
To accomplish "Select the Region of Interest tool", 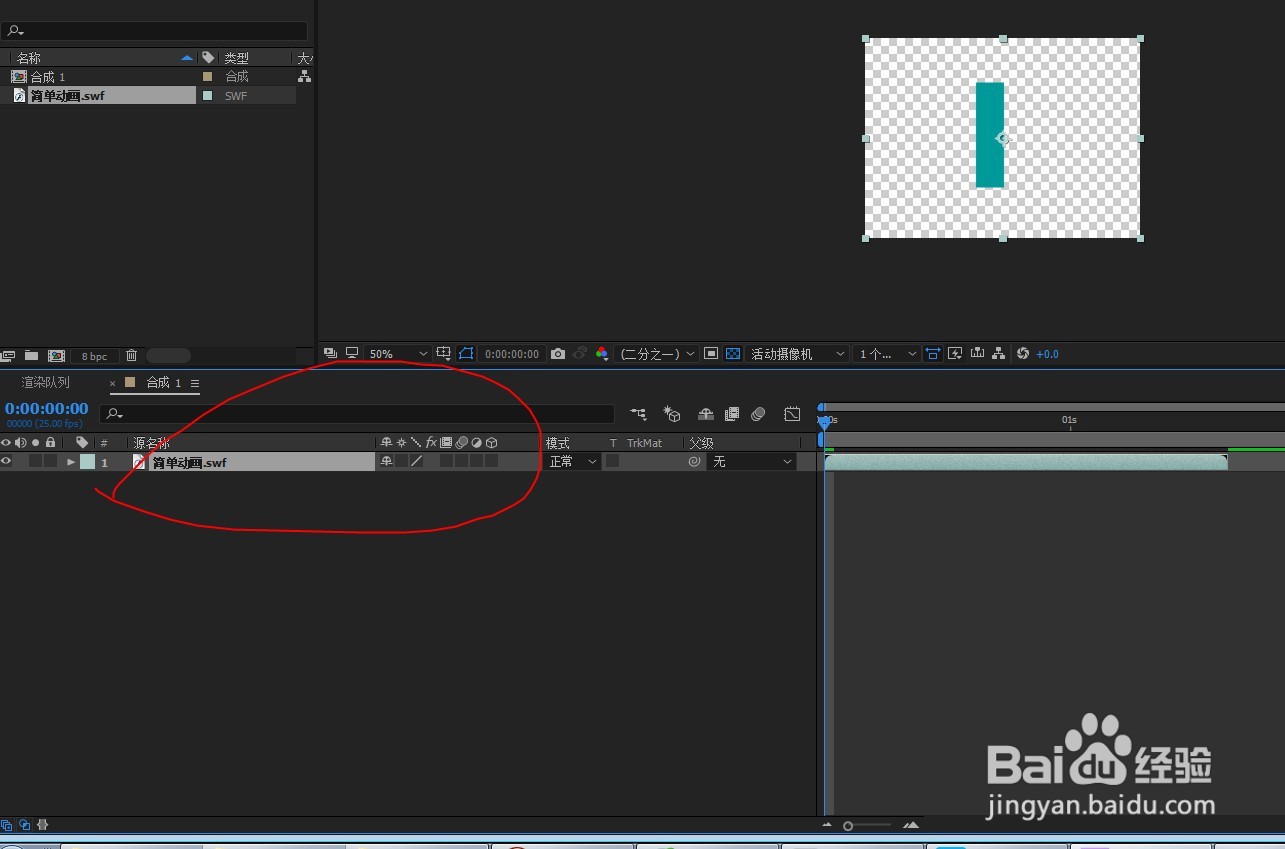I will point(711,353).
